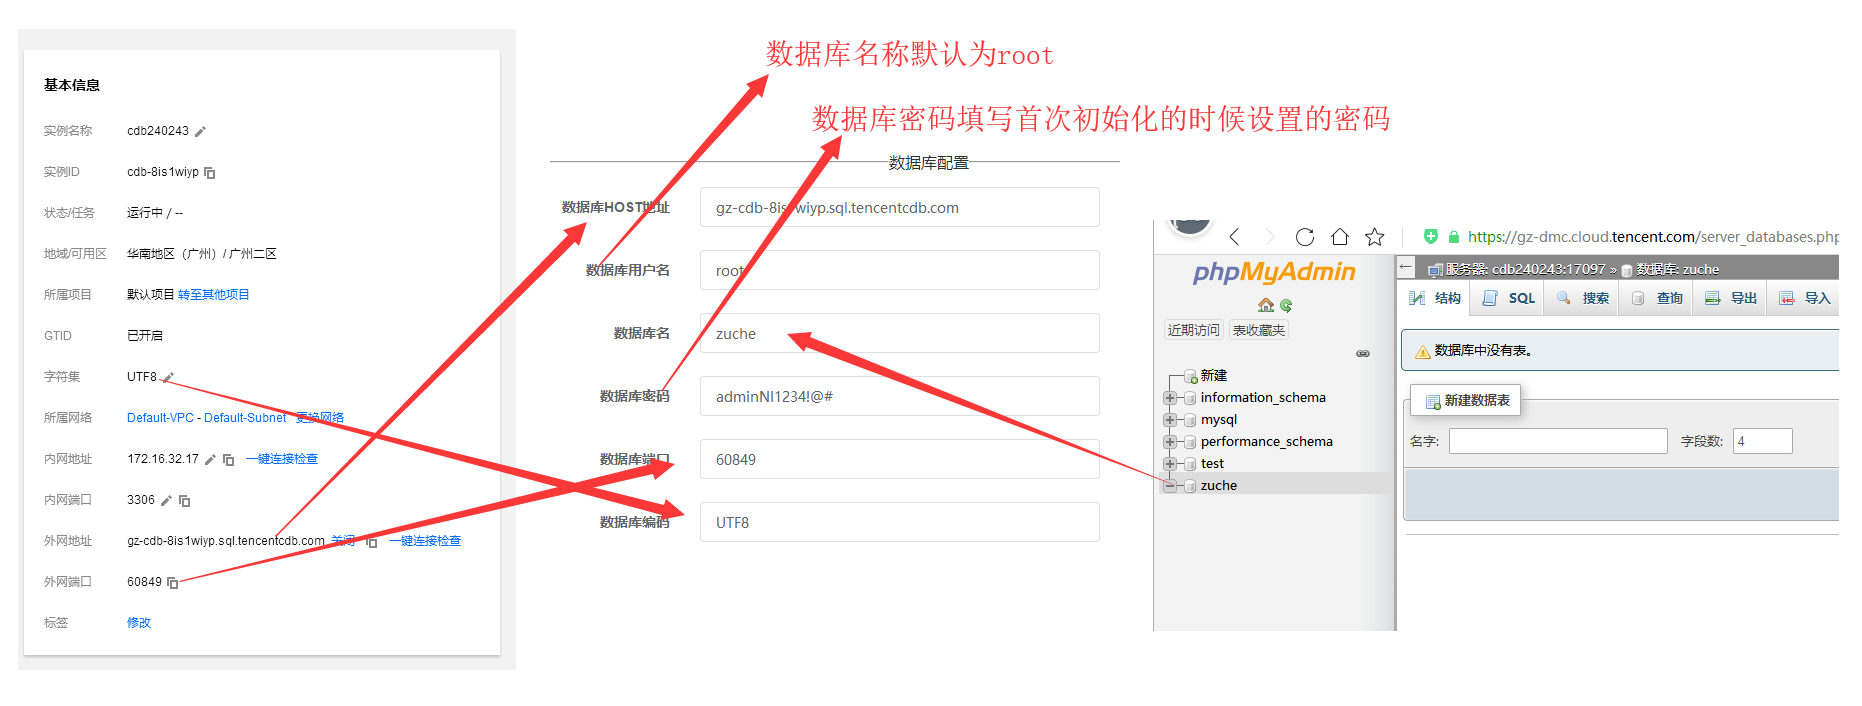Open the 导入 tab
The width and height of the screenshot is (1862, 706).
(x=1805, y=298)
